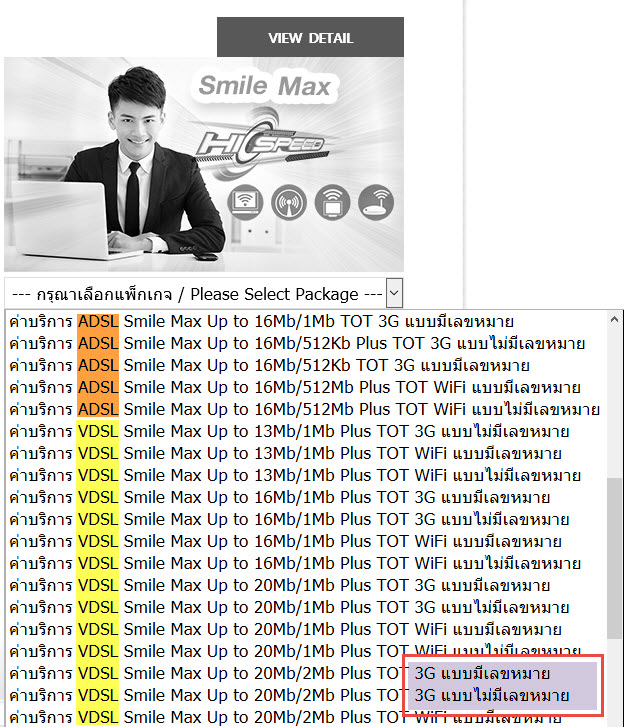629x727 pixels.
Task: Click the Smile Max HiSpeed banner image
Action: pos(204,165)
